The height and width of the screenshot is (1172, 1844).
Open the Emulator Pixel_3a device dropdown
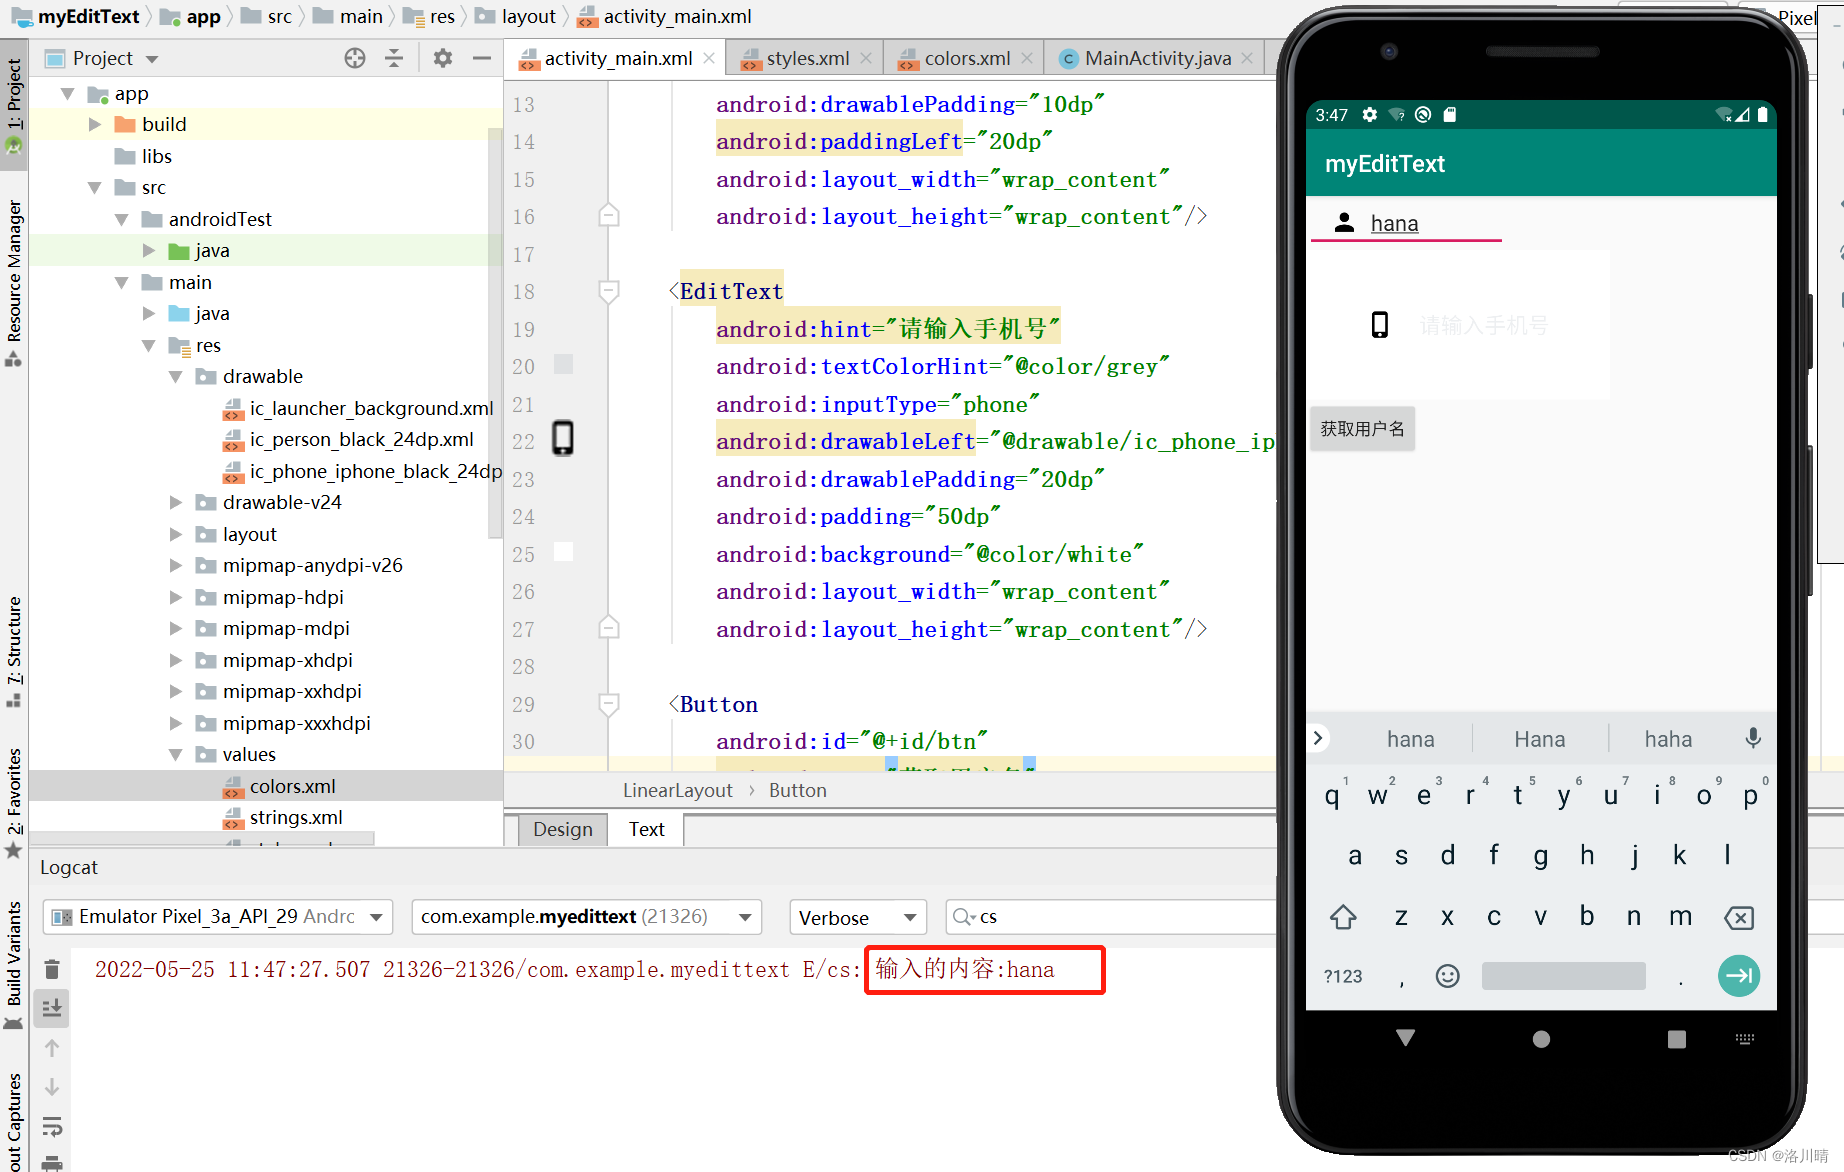pyautogui.click(x=216, y=917)
